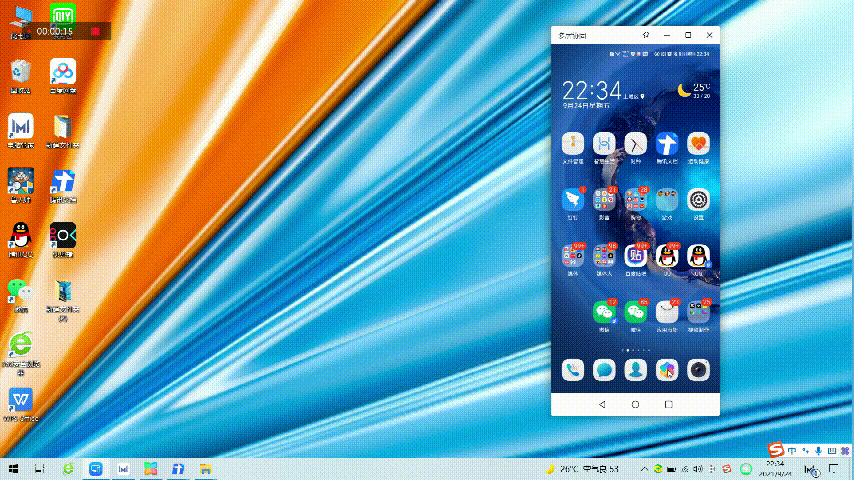
Task: Open the clock app on phone screen
Action: coord(635,144)
